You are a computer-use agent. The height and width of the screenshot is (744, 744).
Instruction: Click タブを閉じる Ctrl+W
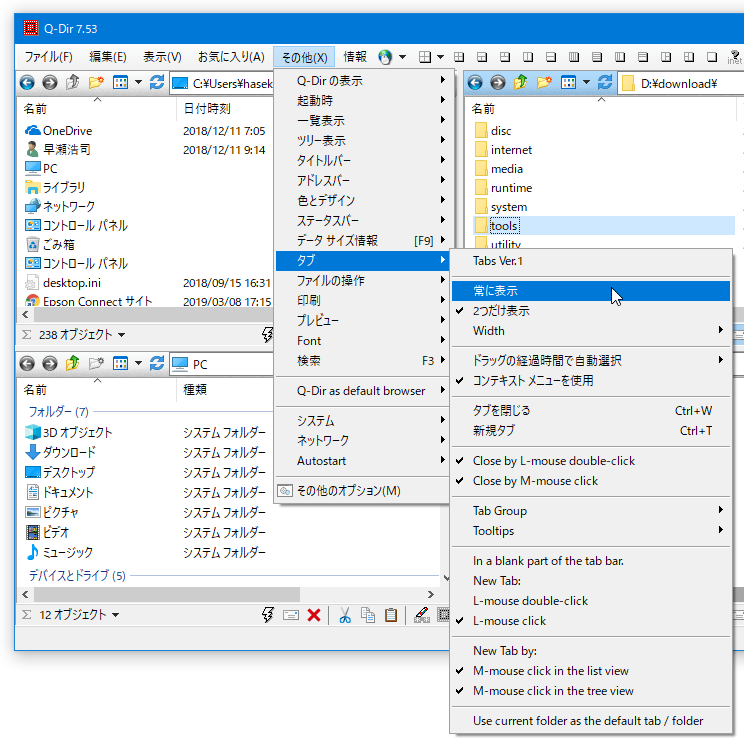pyautogui.click(x=591, y=410)
